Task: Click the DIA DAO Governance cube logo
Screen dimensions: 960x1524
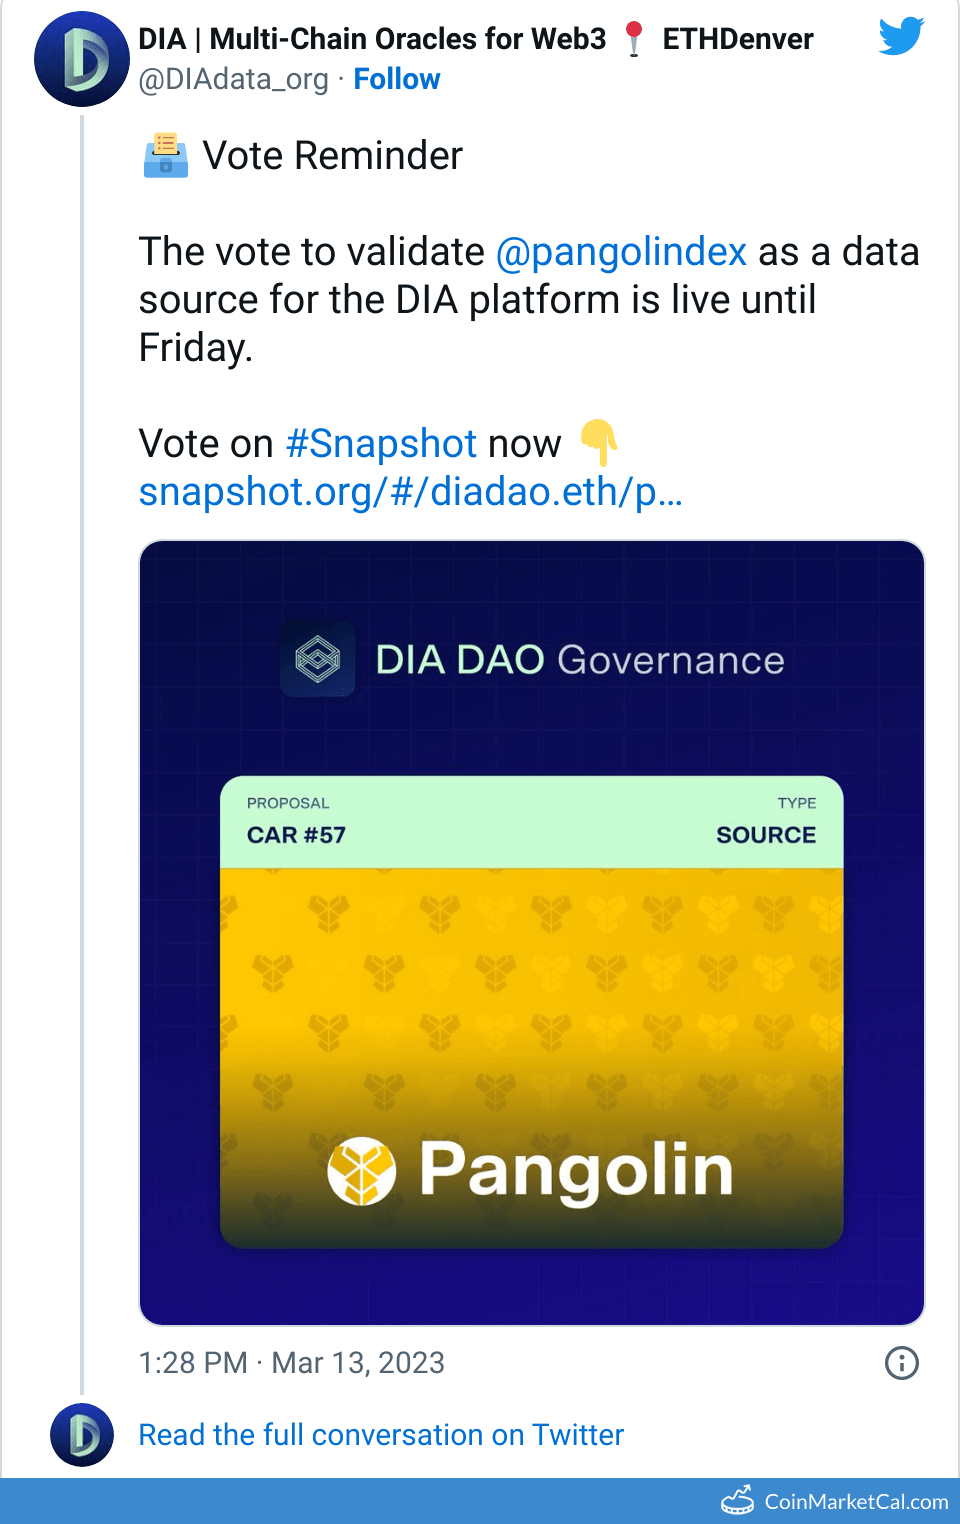Action: click(318, 660)
